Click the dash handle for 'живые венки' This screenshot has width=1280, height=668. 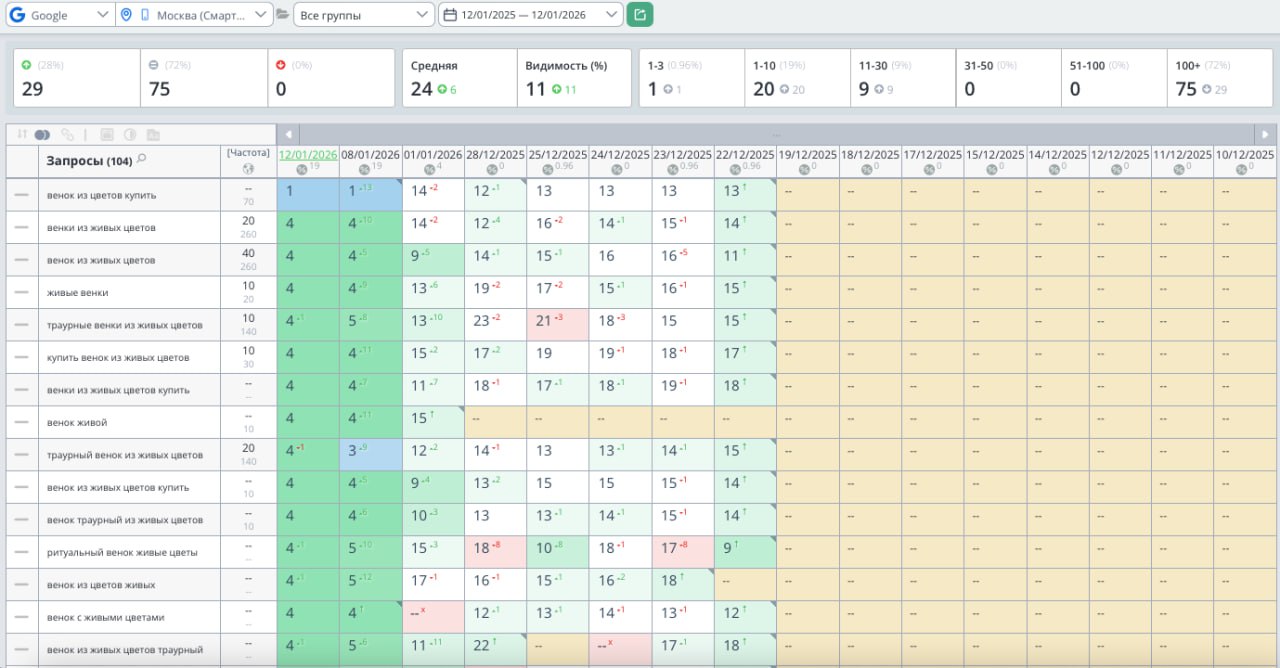[22, 293]
